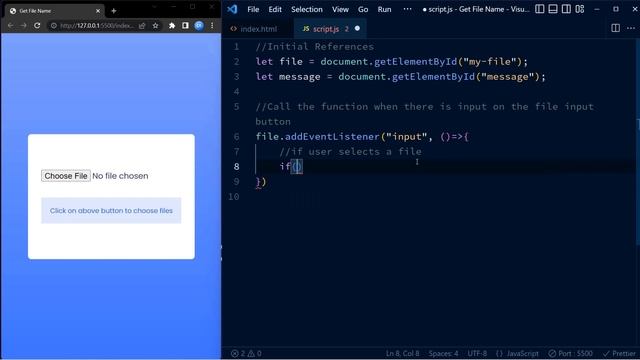This screenshot has width=640, height=360.
Task: Open the customize layout icon
Action: click(580, 9)
